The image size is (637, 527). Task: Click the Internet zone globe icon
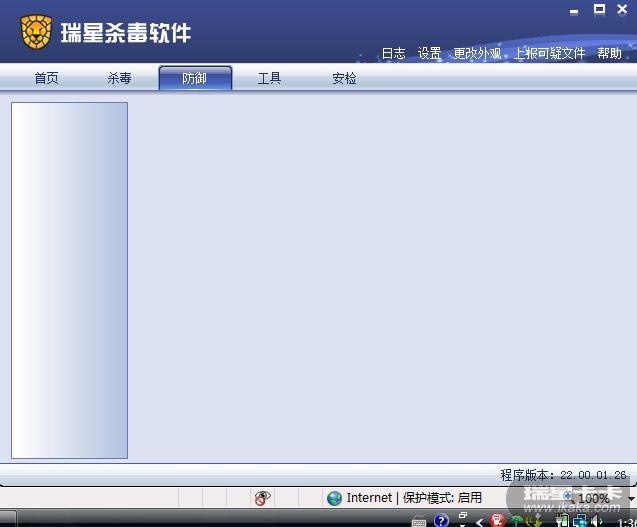334,498
